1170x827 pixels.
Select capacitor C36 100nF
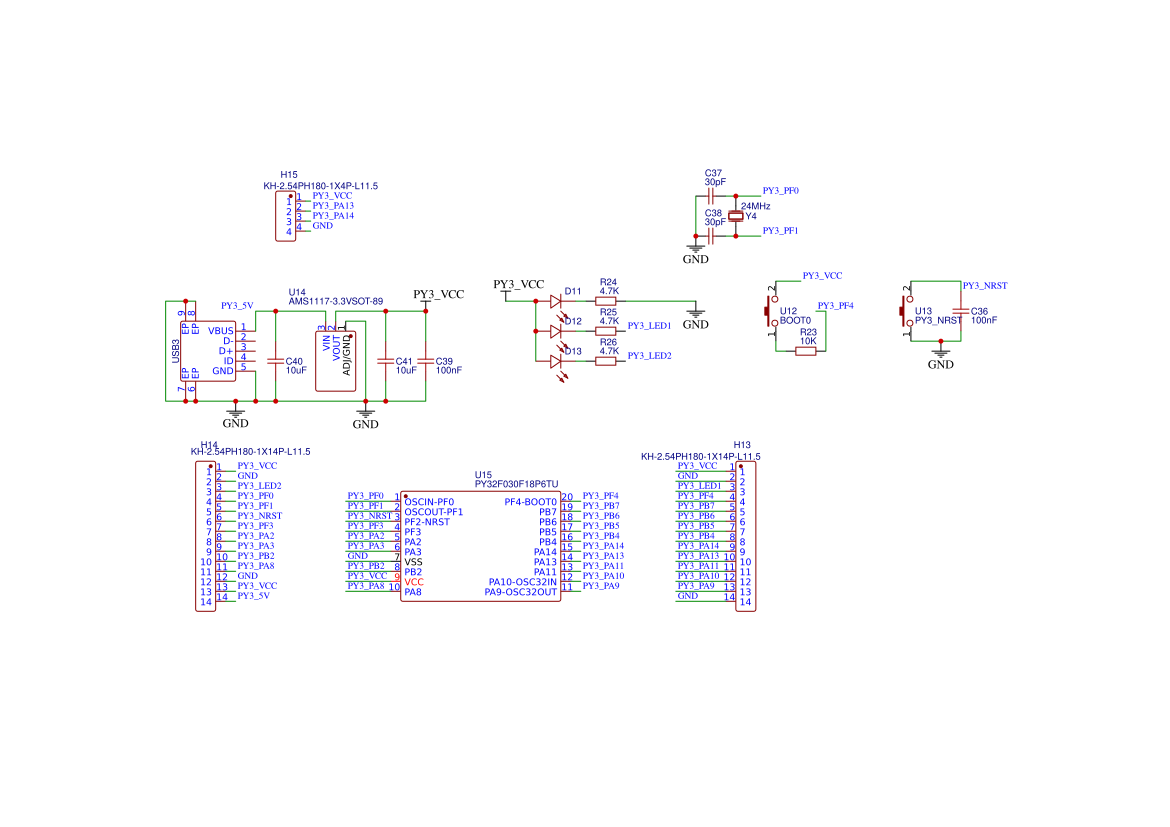(961, 311)
